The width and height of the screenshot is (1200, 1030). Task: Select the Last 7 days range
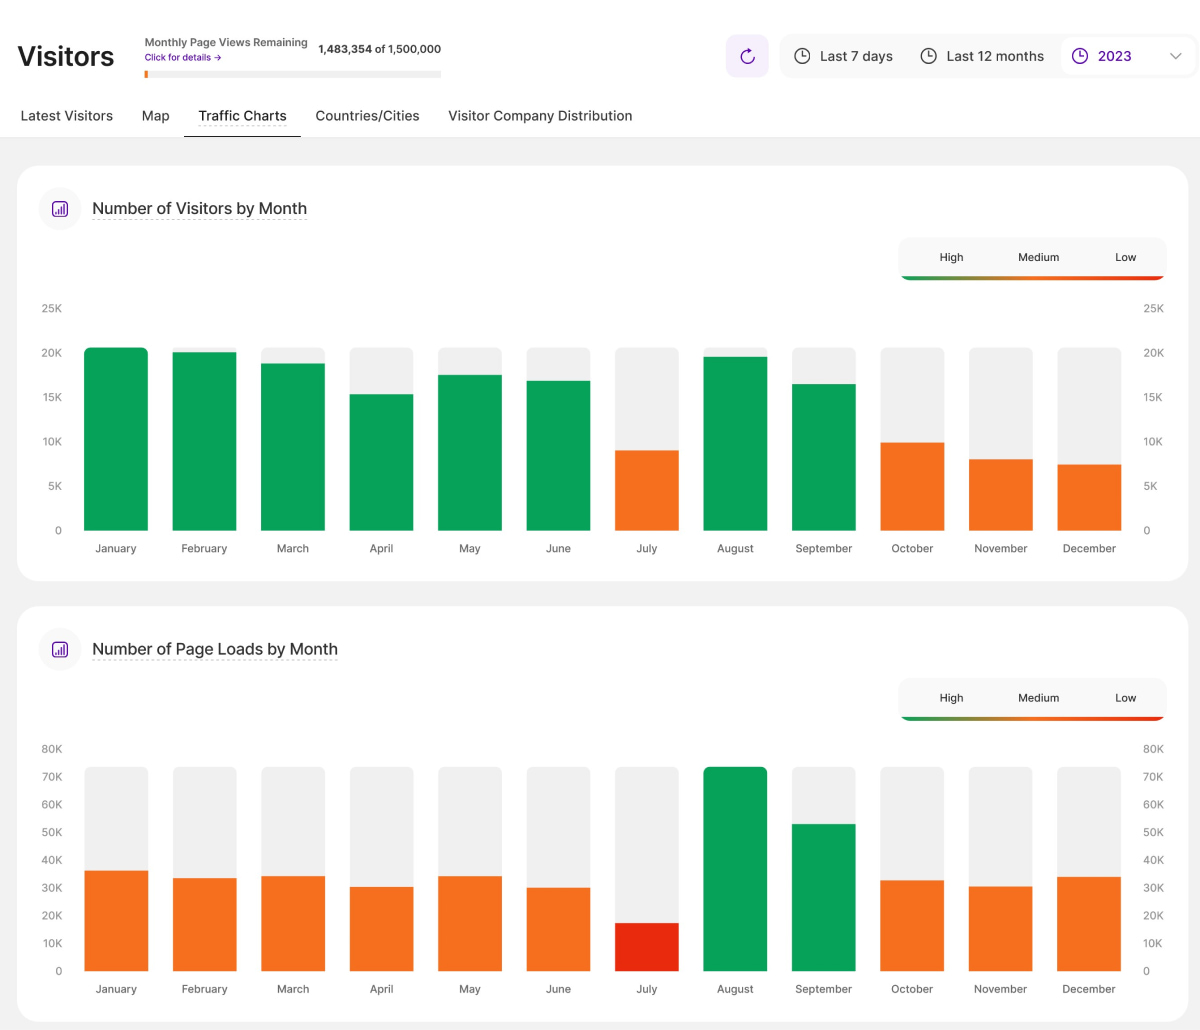point(855,56)
